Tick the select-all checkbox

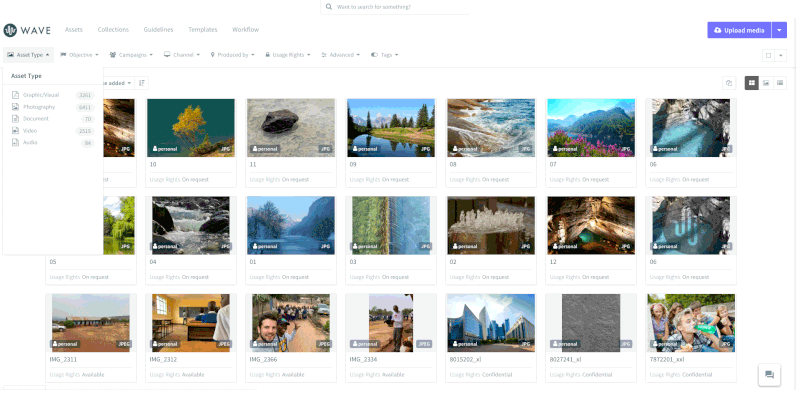point(768,55)
